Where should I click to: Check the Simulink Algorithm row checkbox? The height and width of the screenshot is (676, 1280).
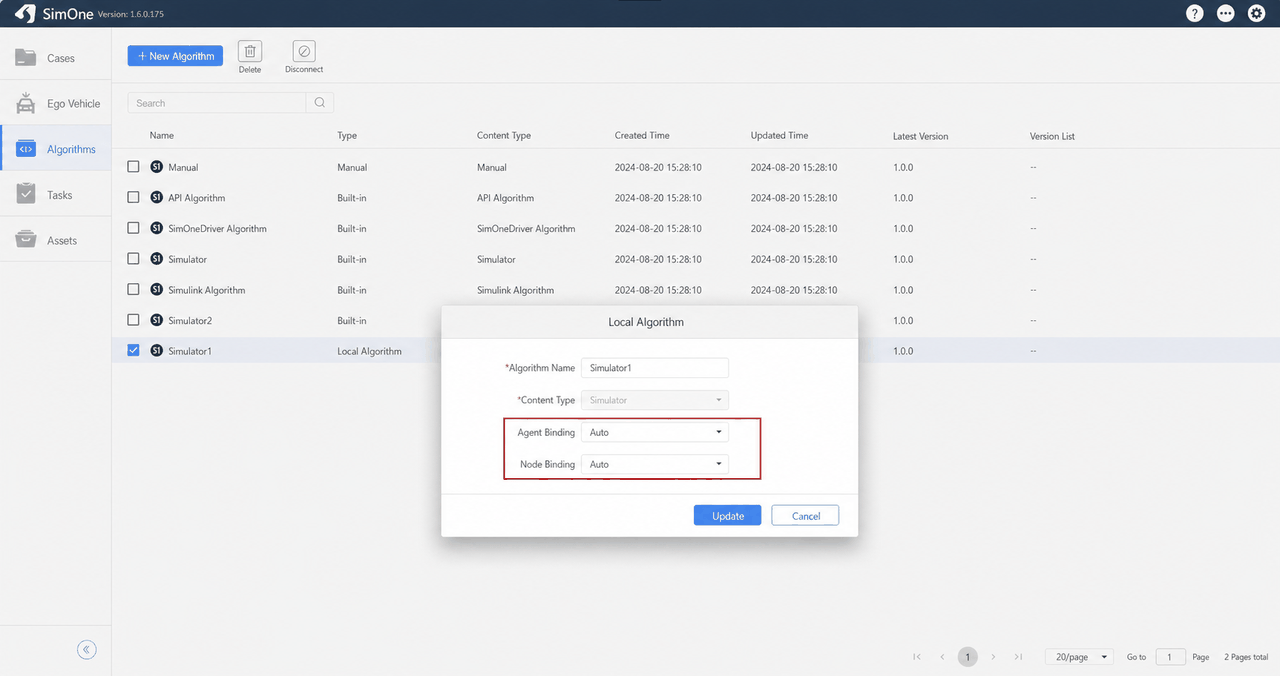tap(133, 290)
